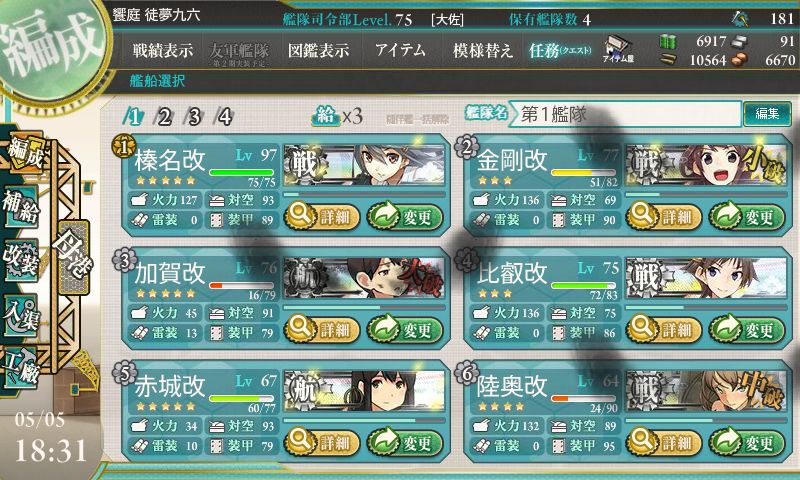
Task: Open the 改装 remodel sidebar icon
Action: coord(21,260)
